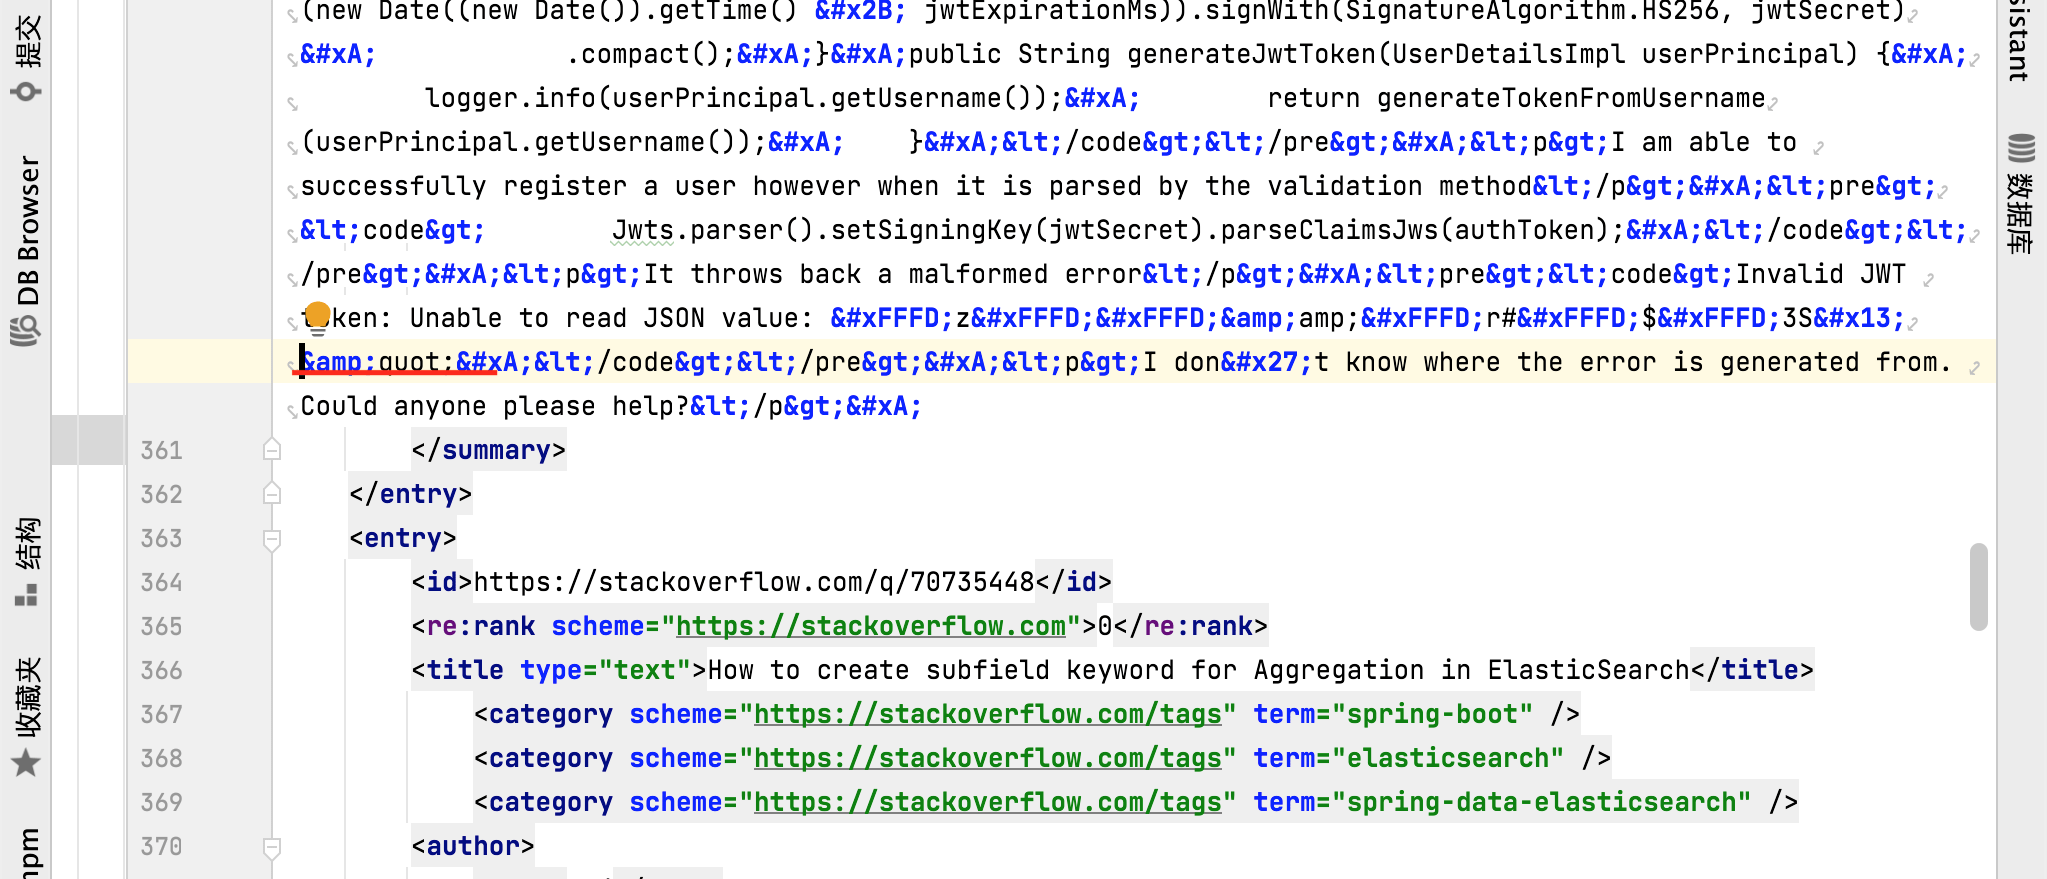Click 'Could anyone please help?' text

pos(495,406)
